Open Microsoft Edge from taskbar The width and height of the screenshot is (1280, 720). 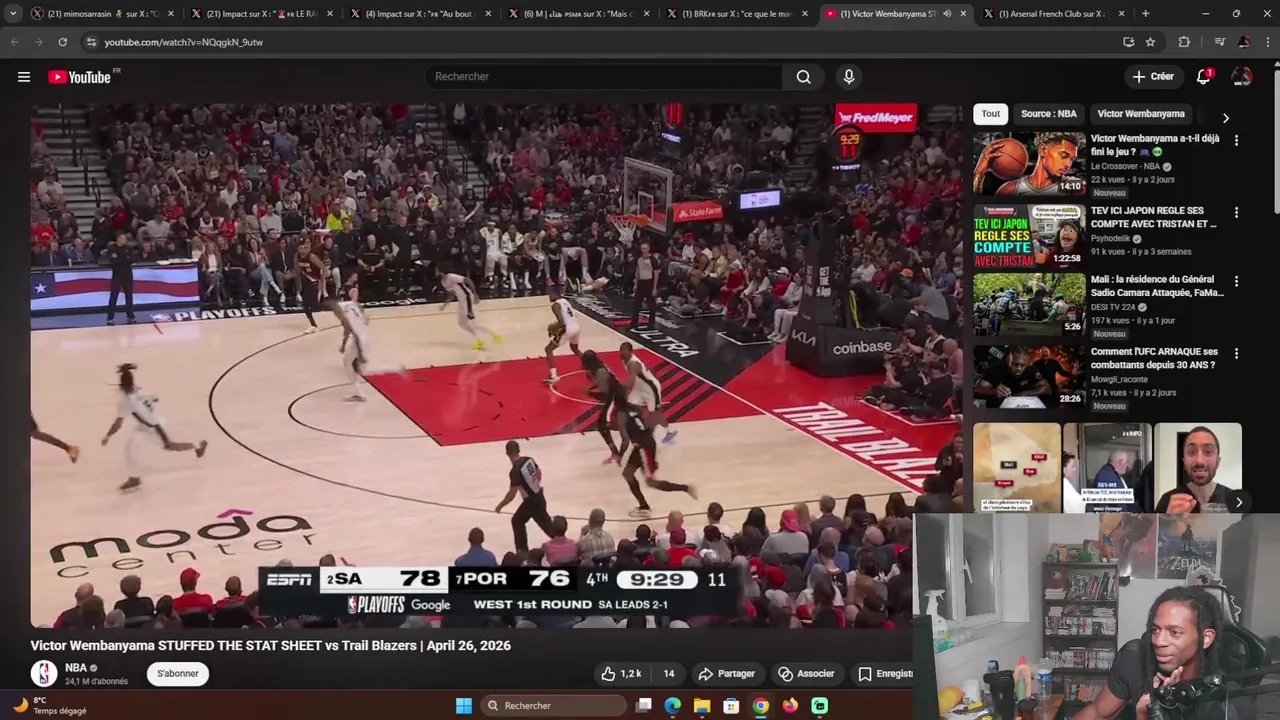click(673, 706)
